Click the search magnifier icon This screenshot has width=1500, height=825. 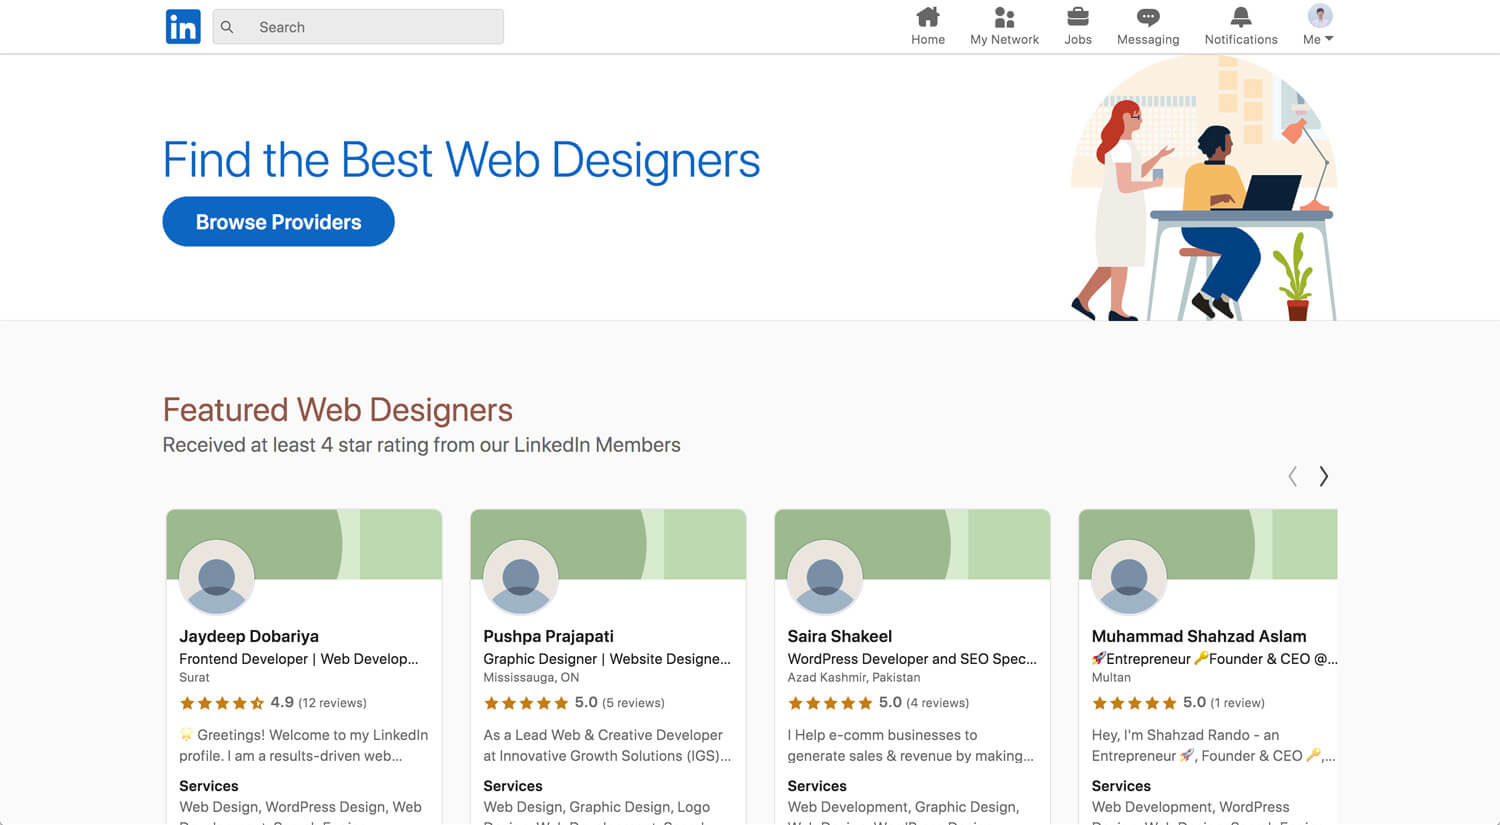pyautogui.click(x=227, y=27)
